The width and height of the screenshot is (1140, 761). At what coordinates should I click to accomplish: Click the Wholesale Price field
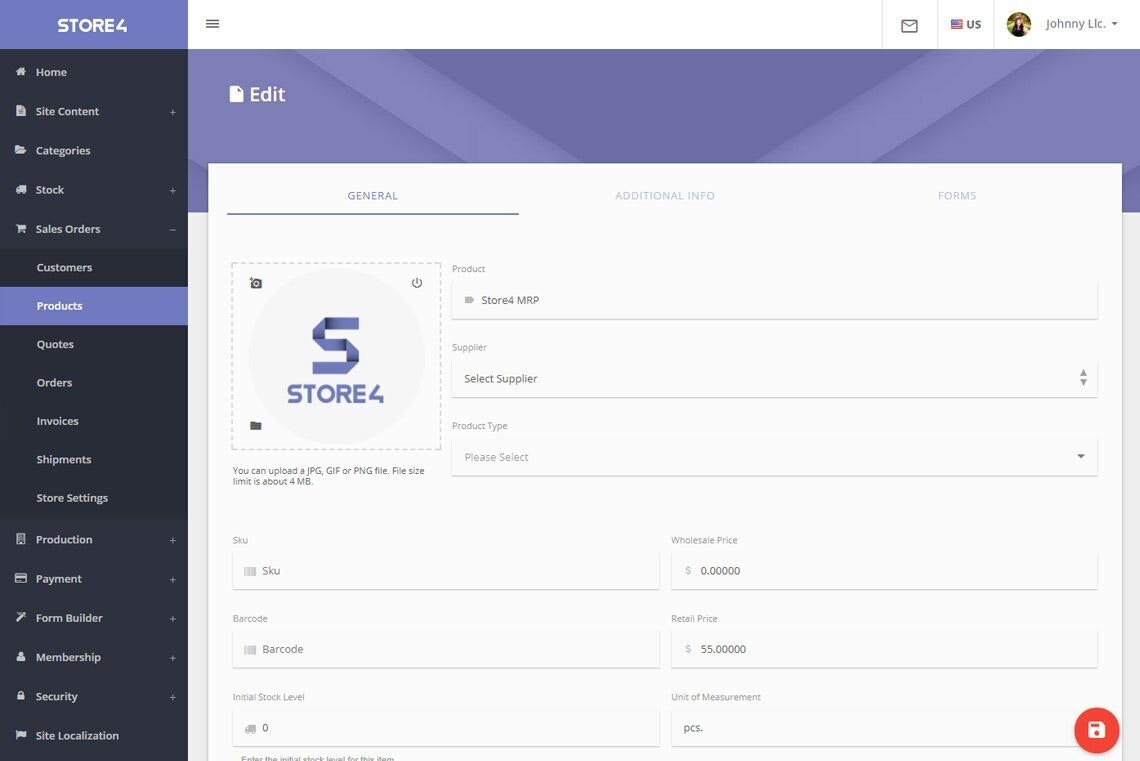[x=884, y=571]
